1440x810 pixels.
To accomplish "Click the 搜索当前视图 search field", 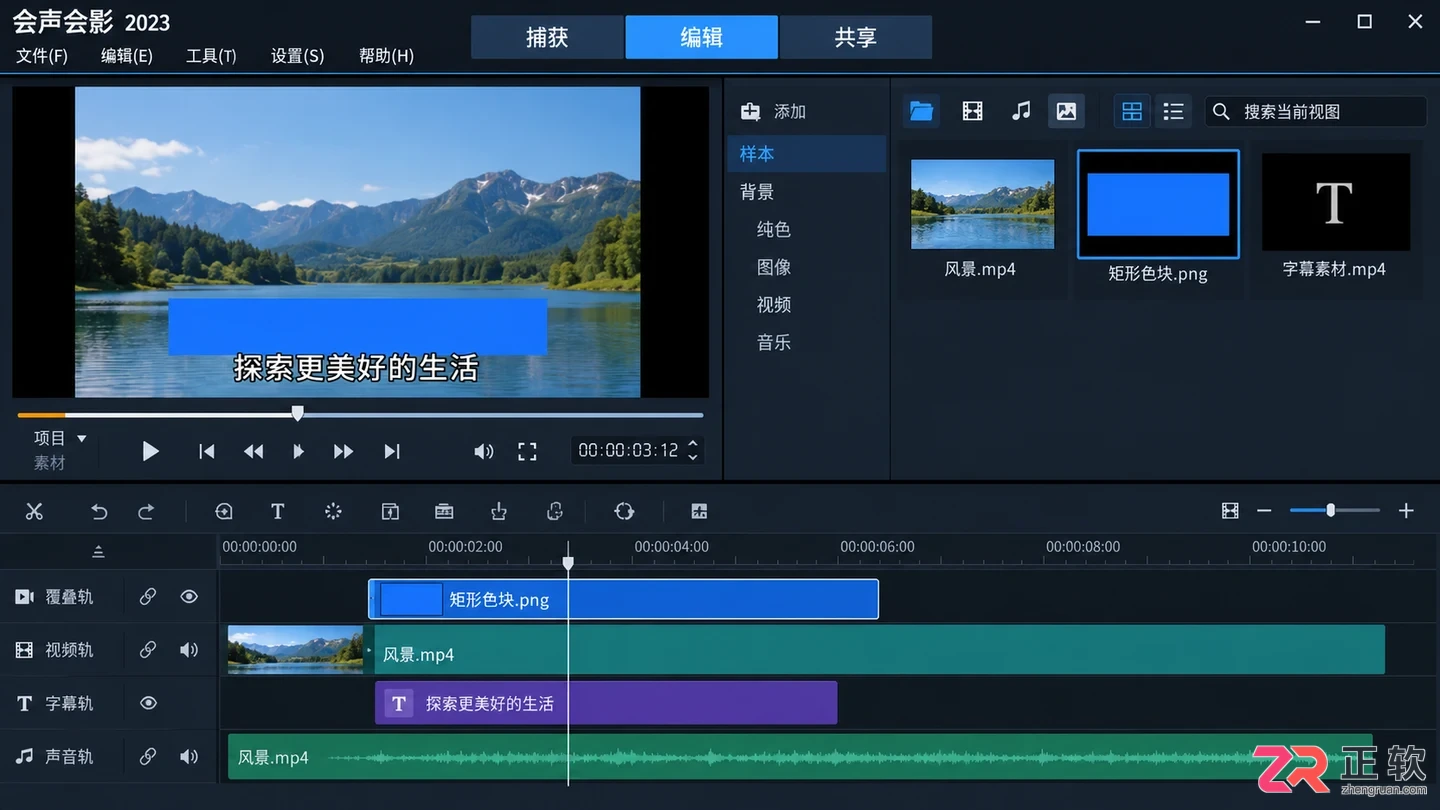I will 1316,112.
